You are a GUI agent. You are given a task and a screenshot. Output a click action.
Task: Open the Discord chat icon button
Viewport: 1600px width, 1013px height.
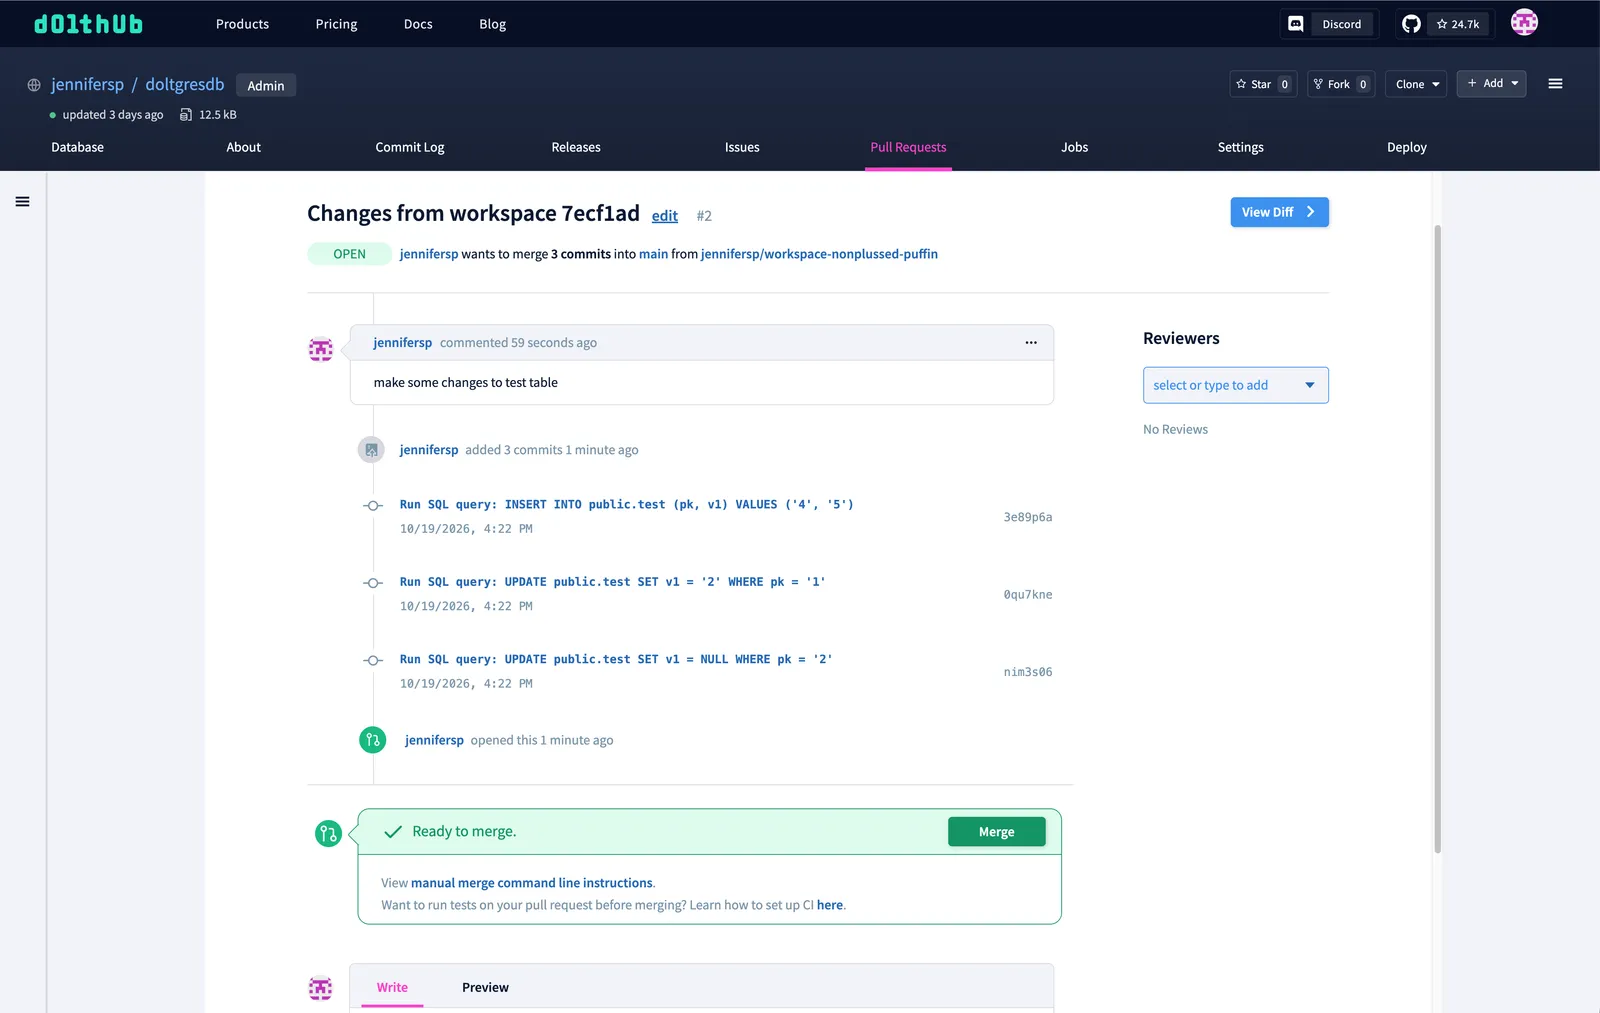pos(1295,24)
